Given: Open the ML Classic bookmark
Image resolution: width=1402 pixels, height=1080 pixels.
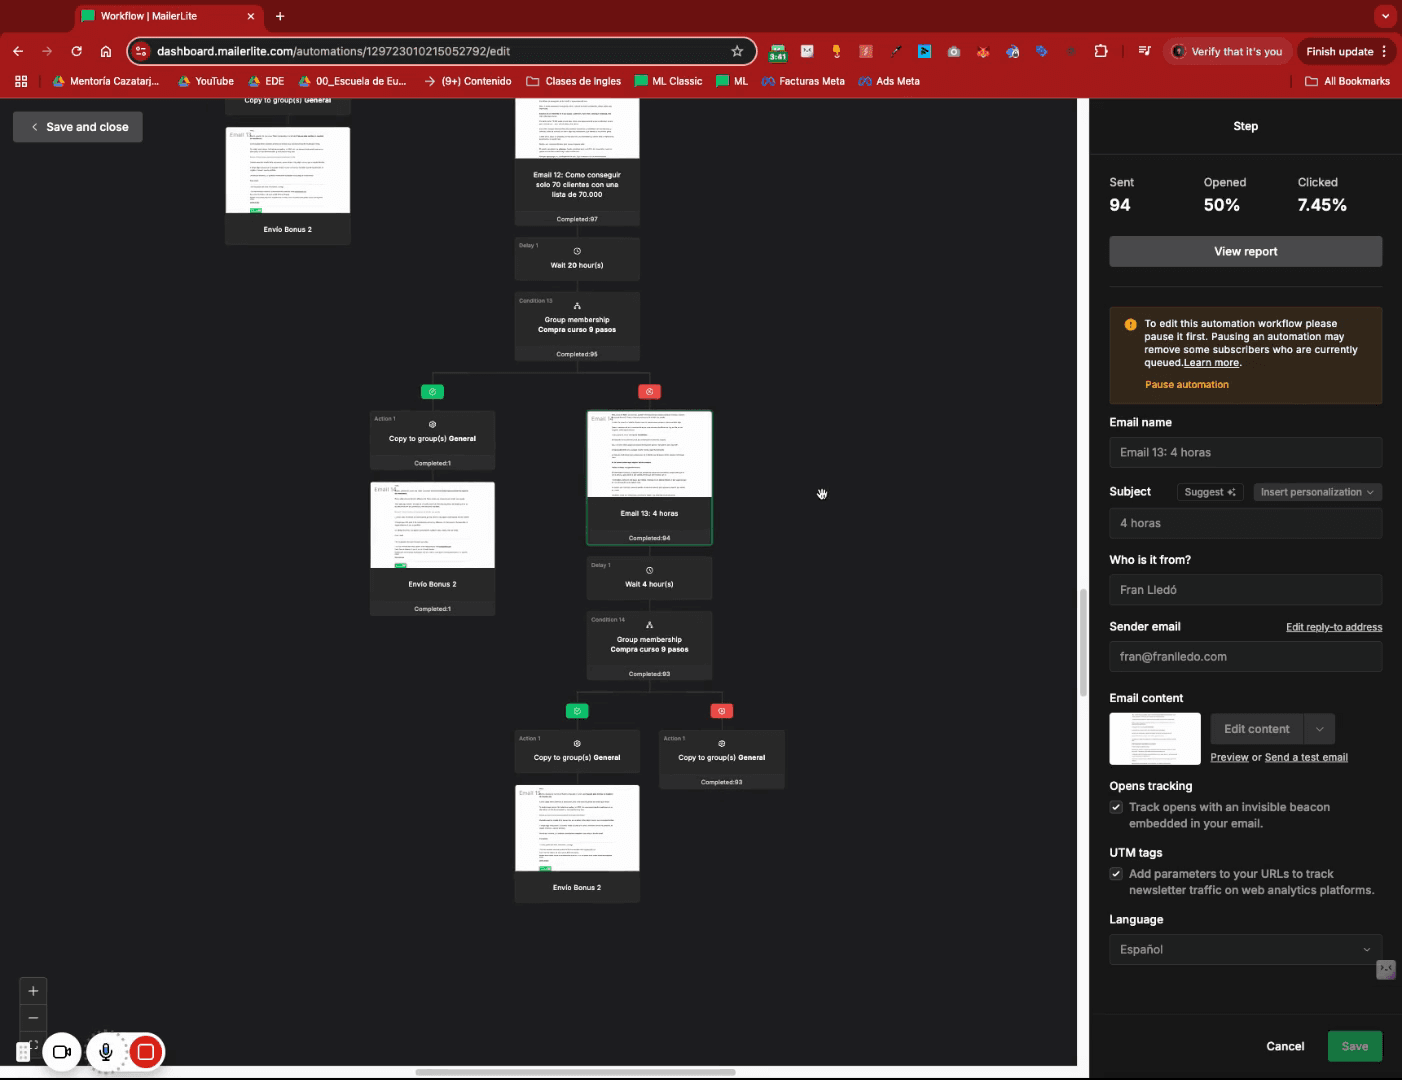Looking at the screenshot, I should point(669,81).
